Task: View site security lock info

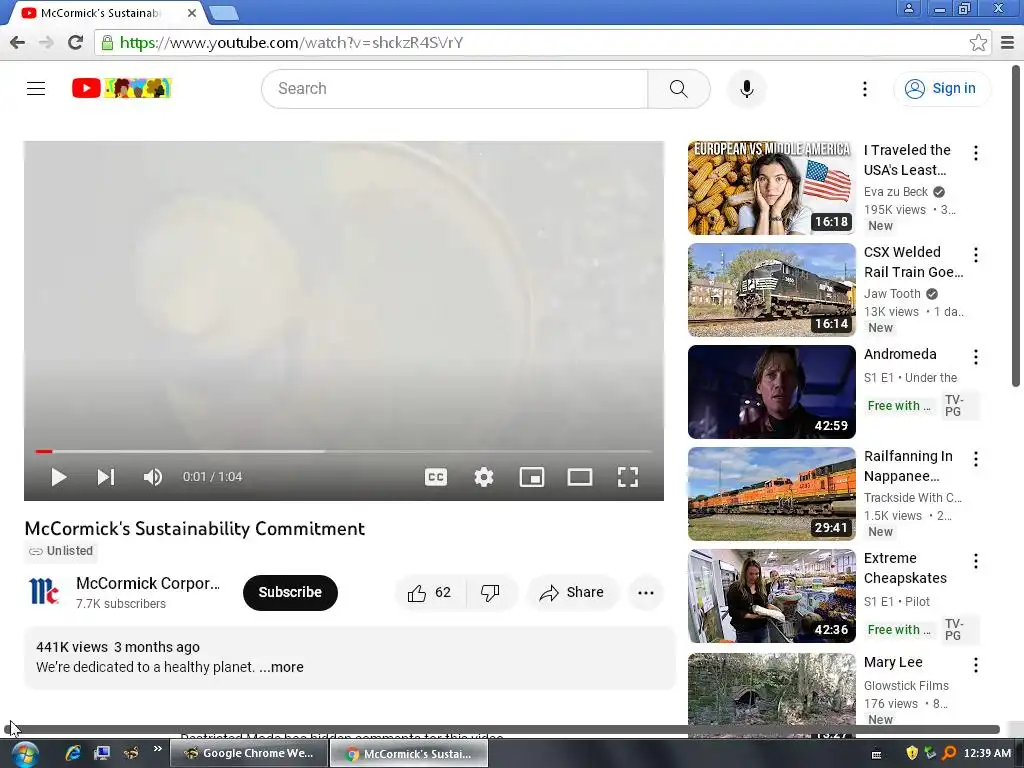Action: pos(107,42)
